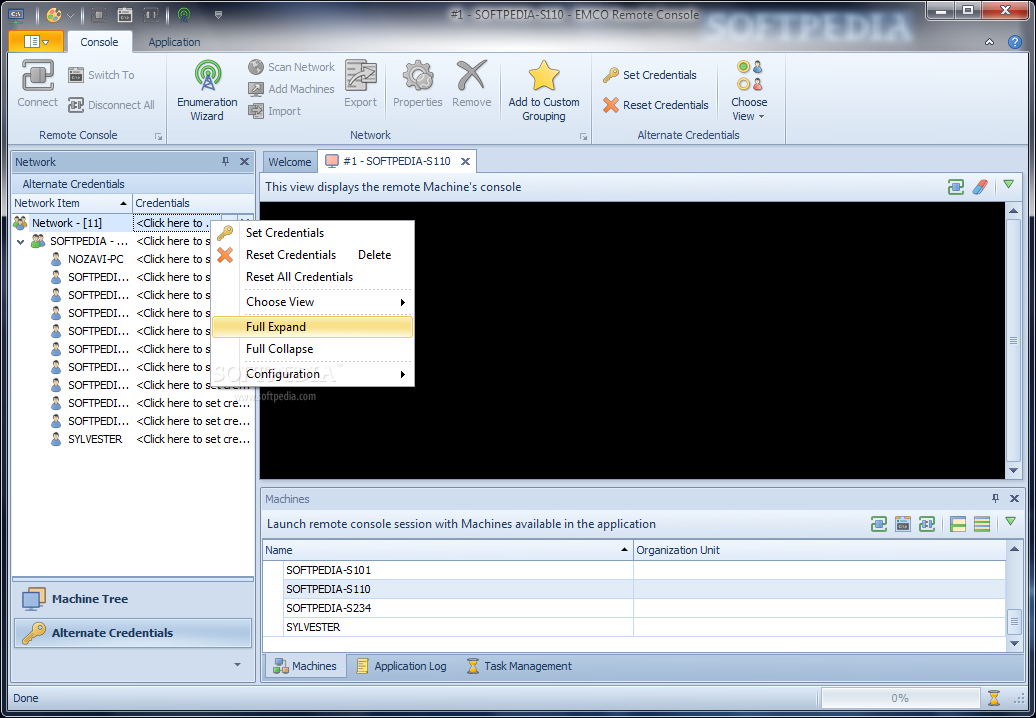
Task: Click Set Credentials in the ribbon
Action: [649, 75]
